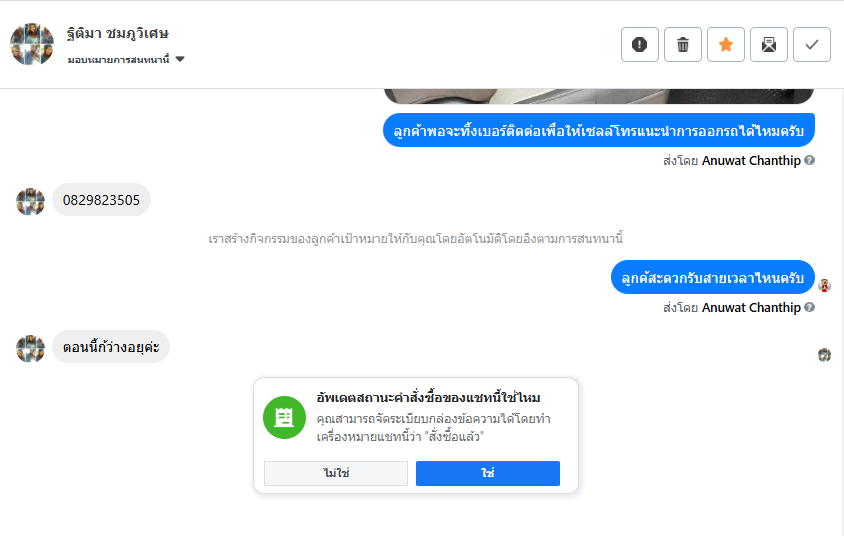
Task: Click help icon beside first Anuwat Chanthip
Action: click(809, 160)
